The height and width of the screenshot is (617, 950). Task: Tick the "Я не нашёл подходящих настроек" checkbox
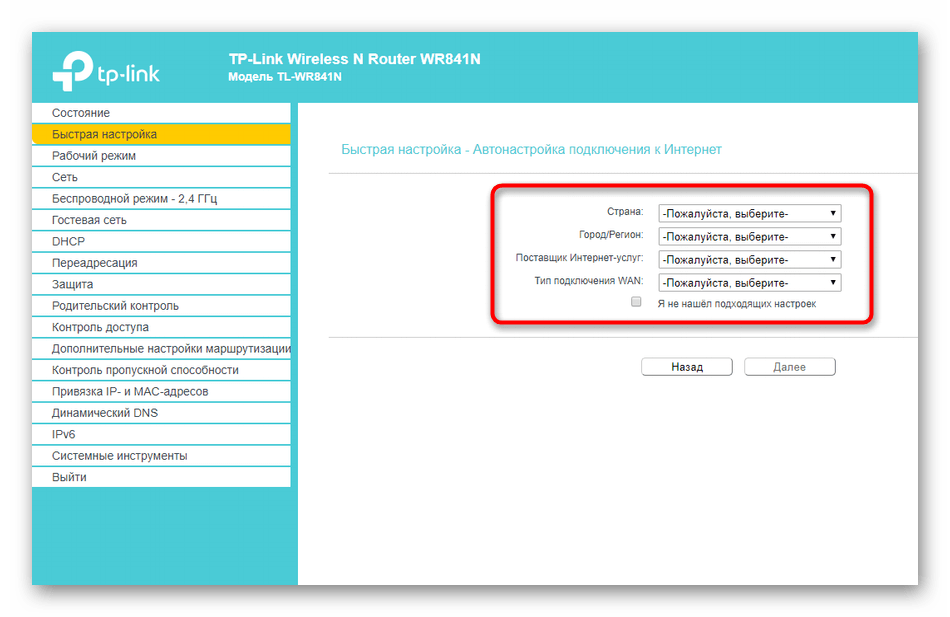pos(636,302)
